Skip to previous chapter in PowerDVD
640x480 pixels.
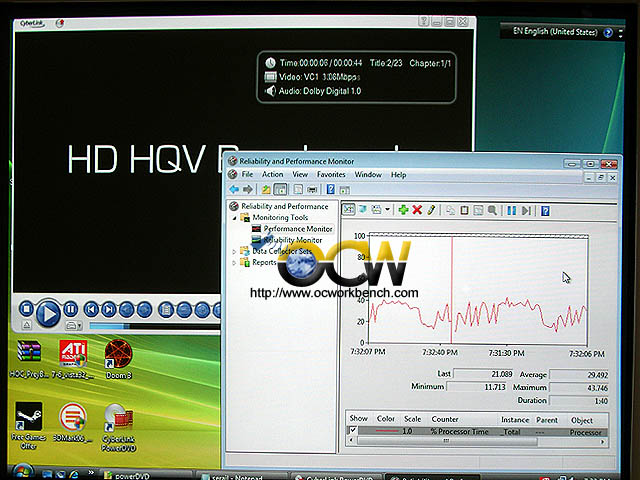coord(91,310)
